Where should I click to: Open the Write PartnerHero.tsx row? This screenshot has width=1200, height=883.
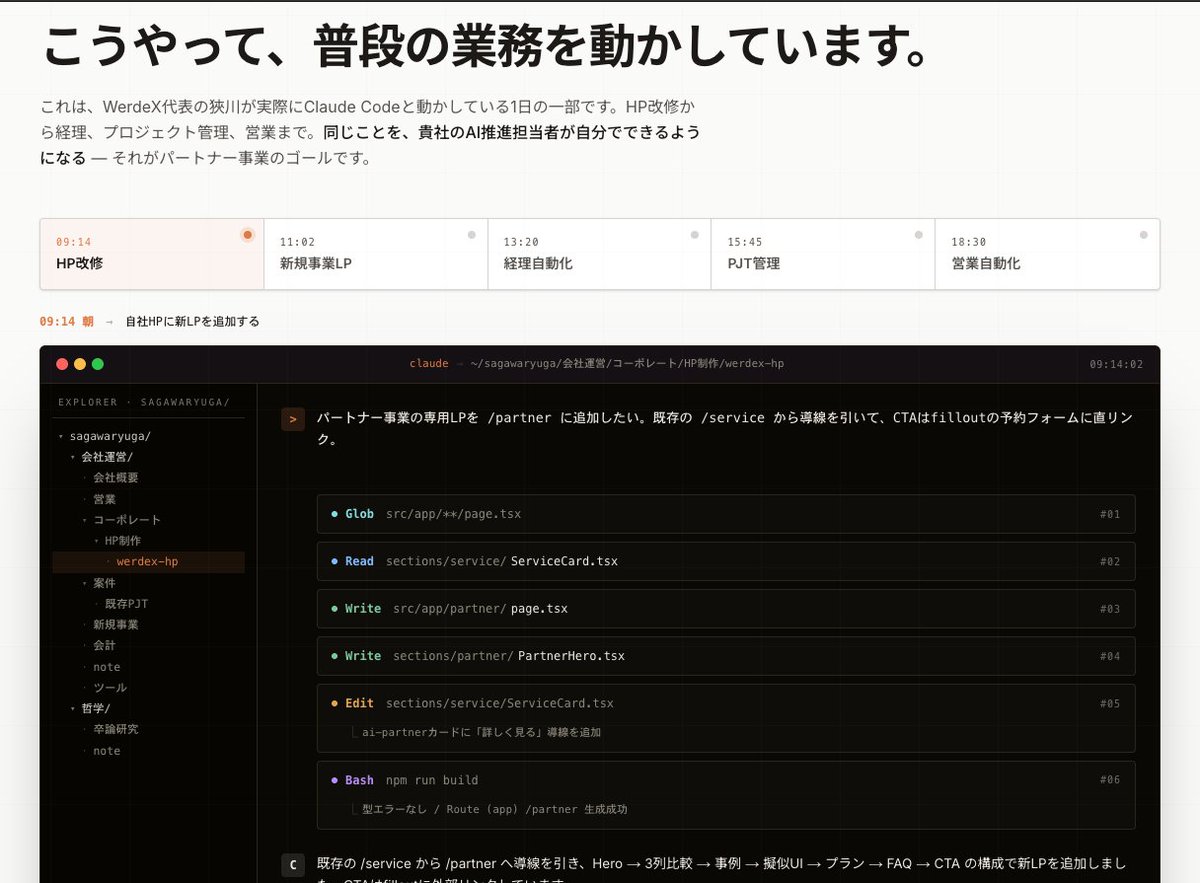tap(726, 656)
